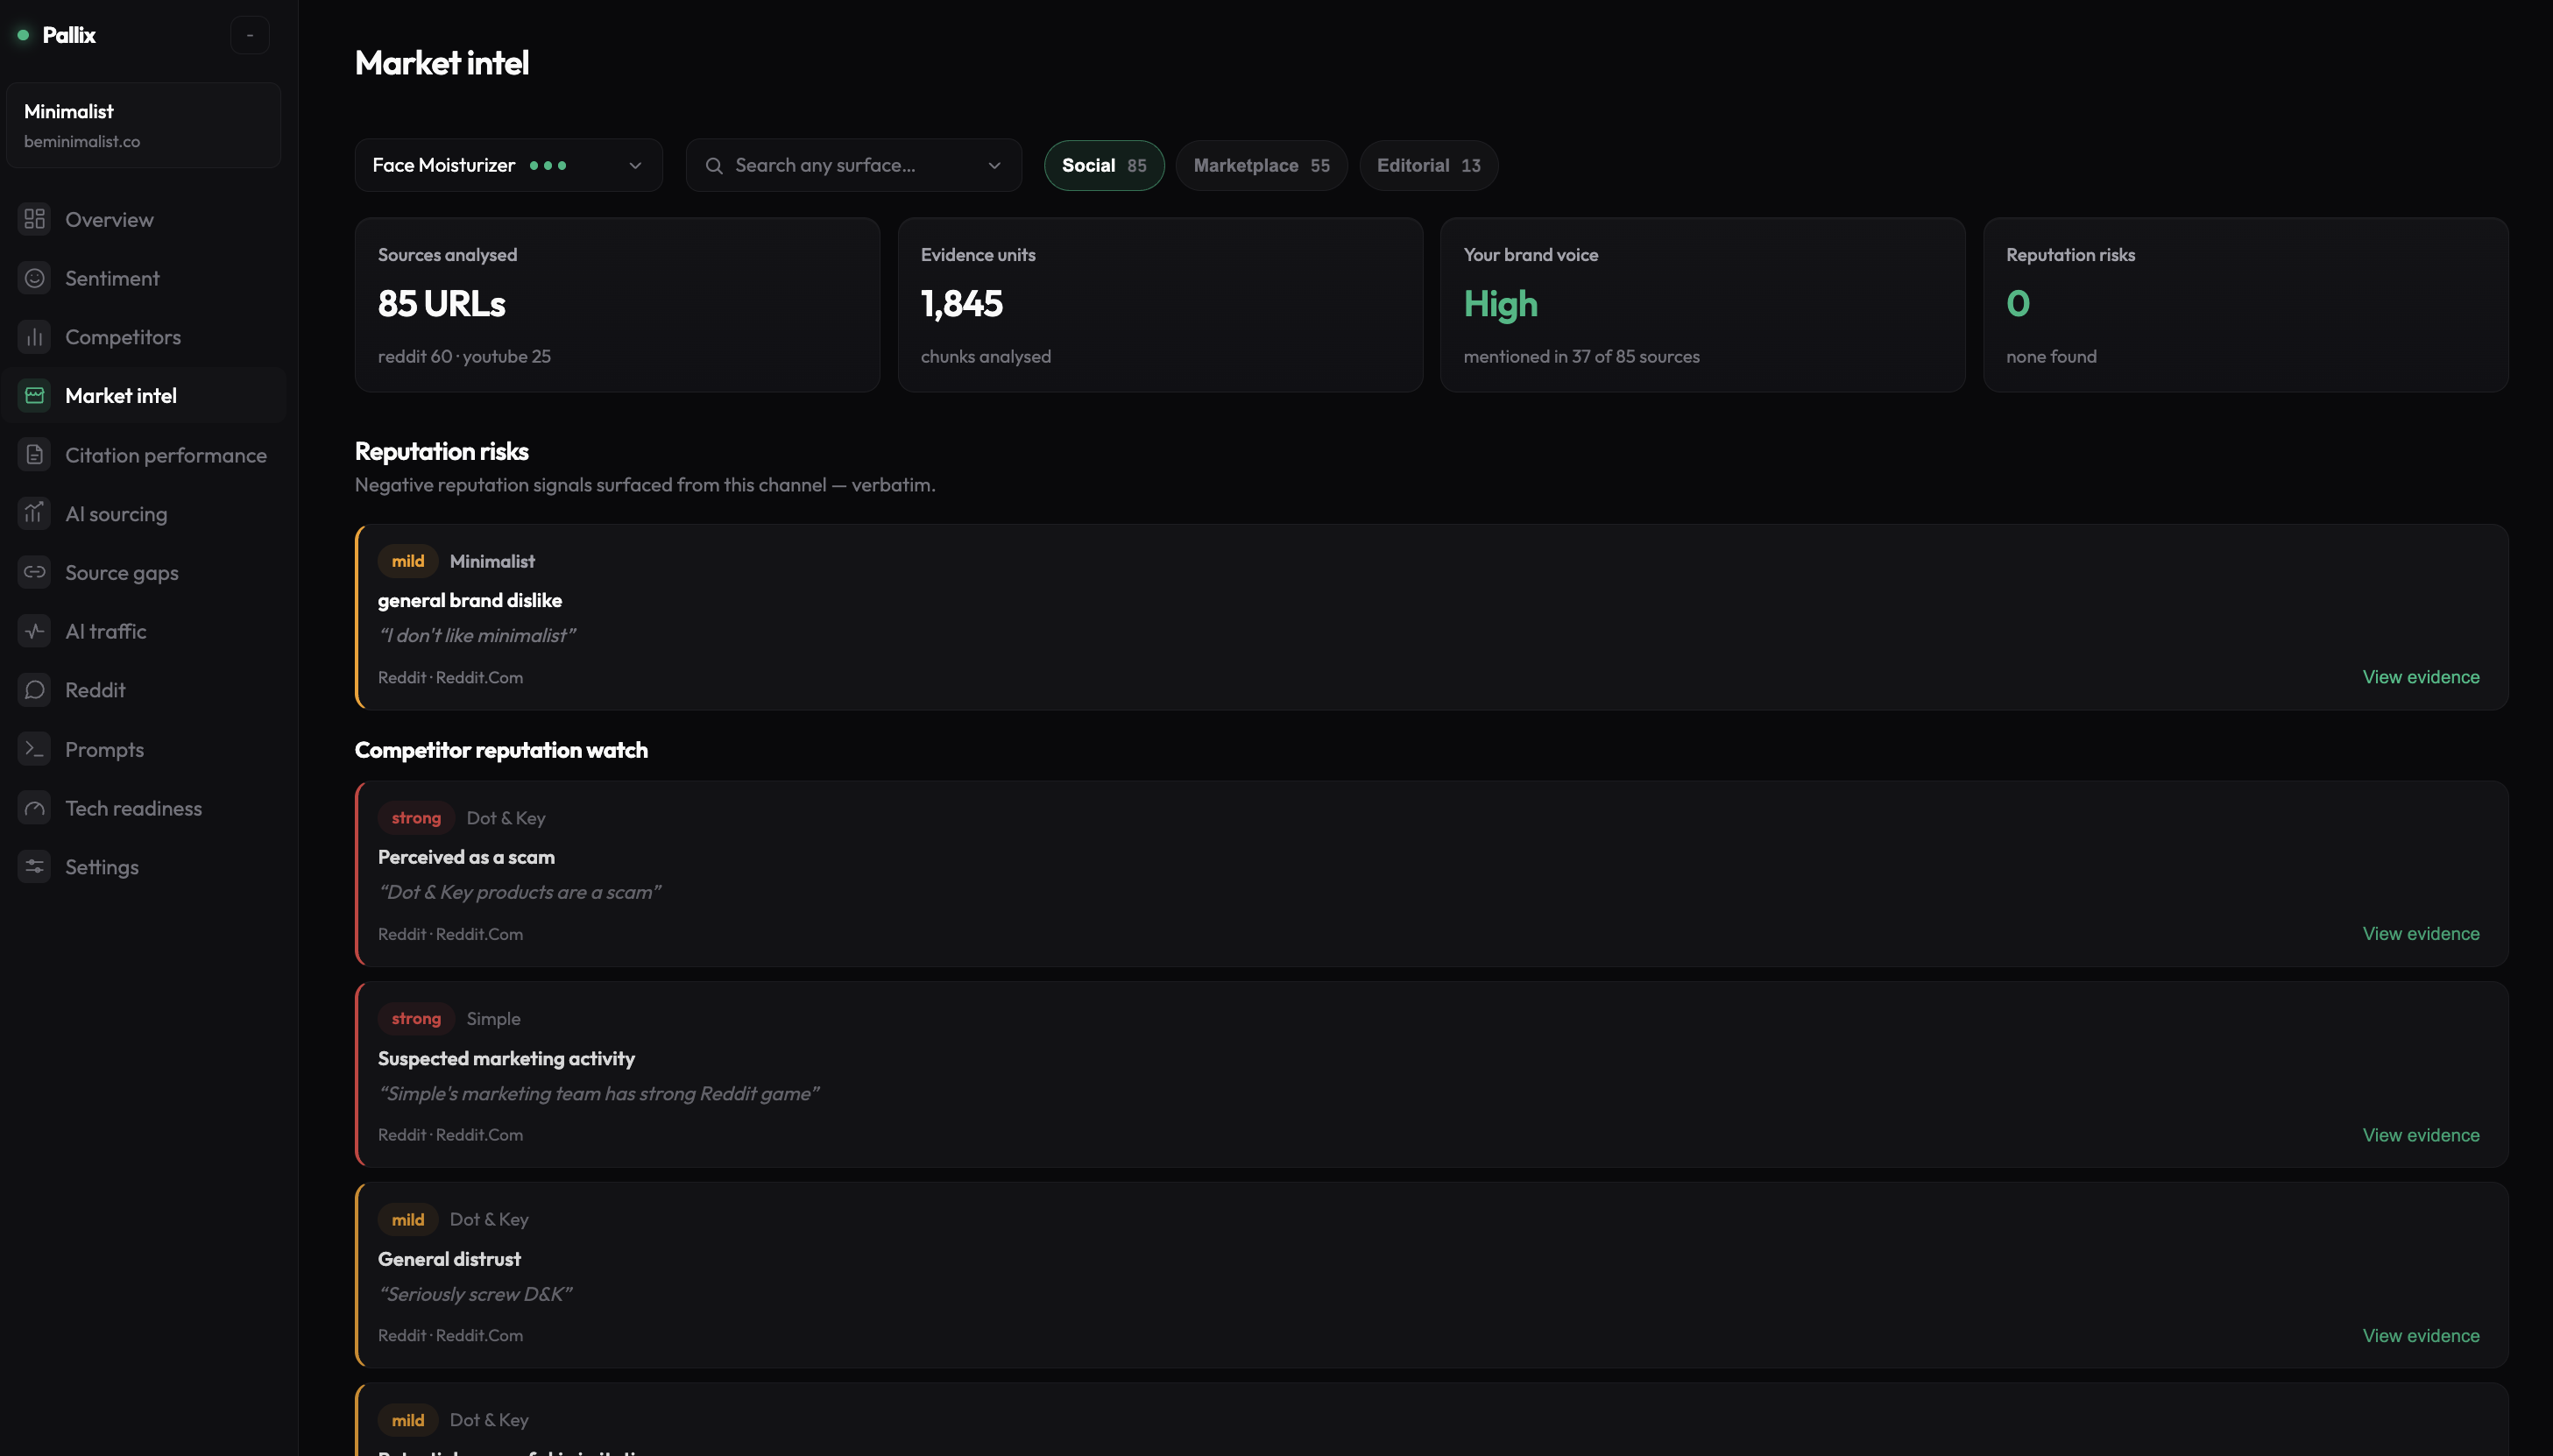2553x1456 pixels.
Task: Click the mild badge on Minimalist card
Action: 408,561
